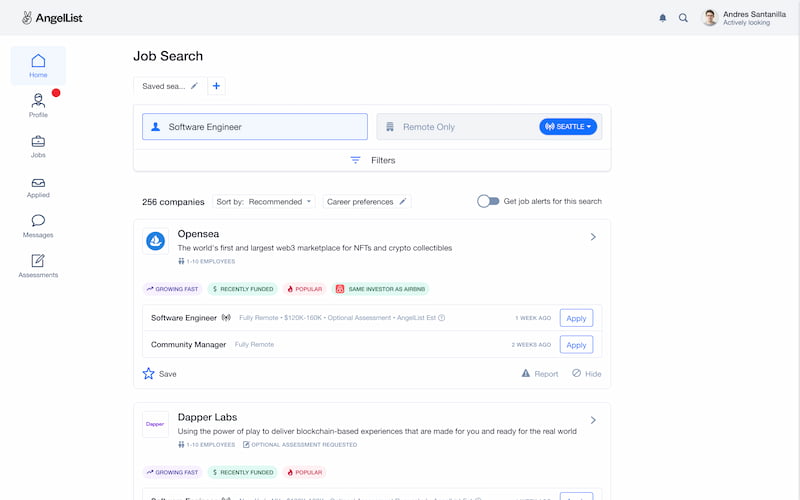This screenshot has width=800, height=500.
Task: Click Actively looking status text
Action: click(x=746, y=23)
